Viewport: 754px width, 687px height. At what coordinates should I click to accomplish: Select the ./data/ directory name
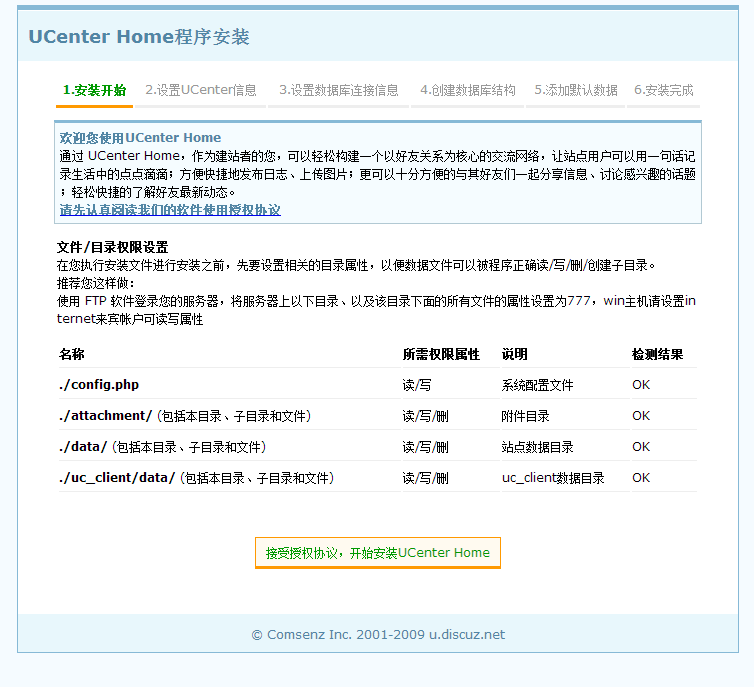[83, 447]
